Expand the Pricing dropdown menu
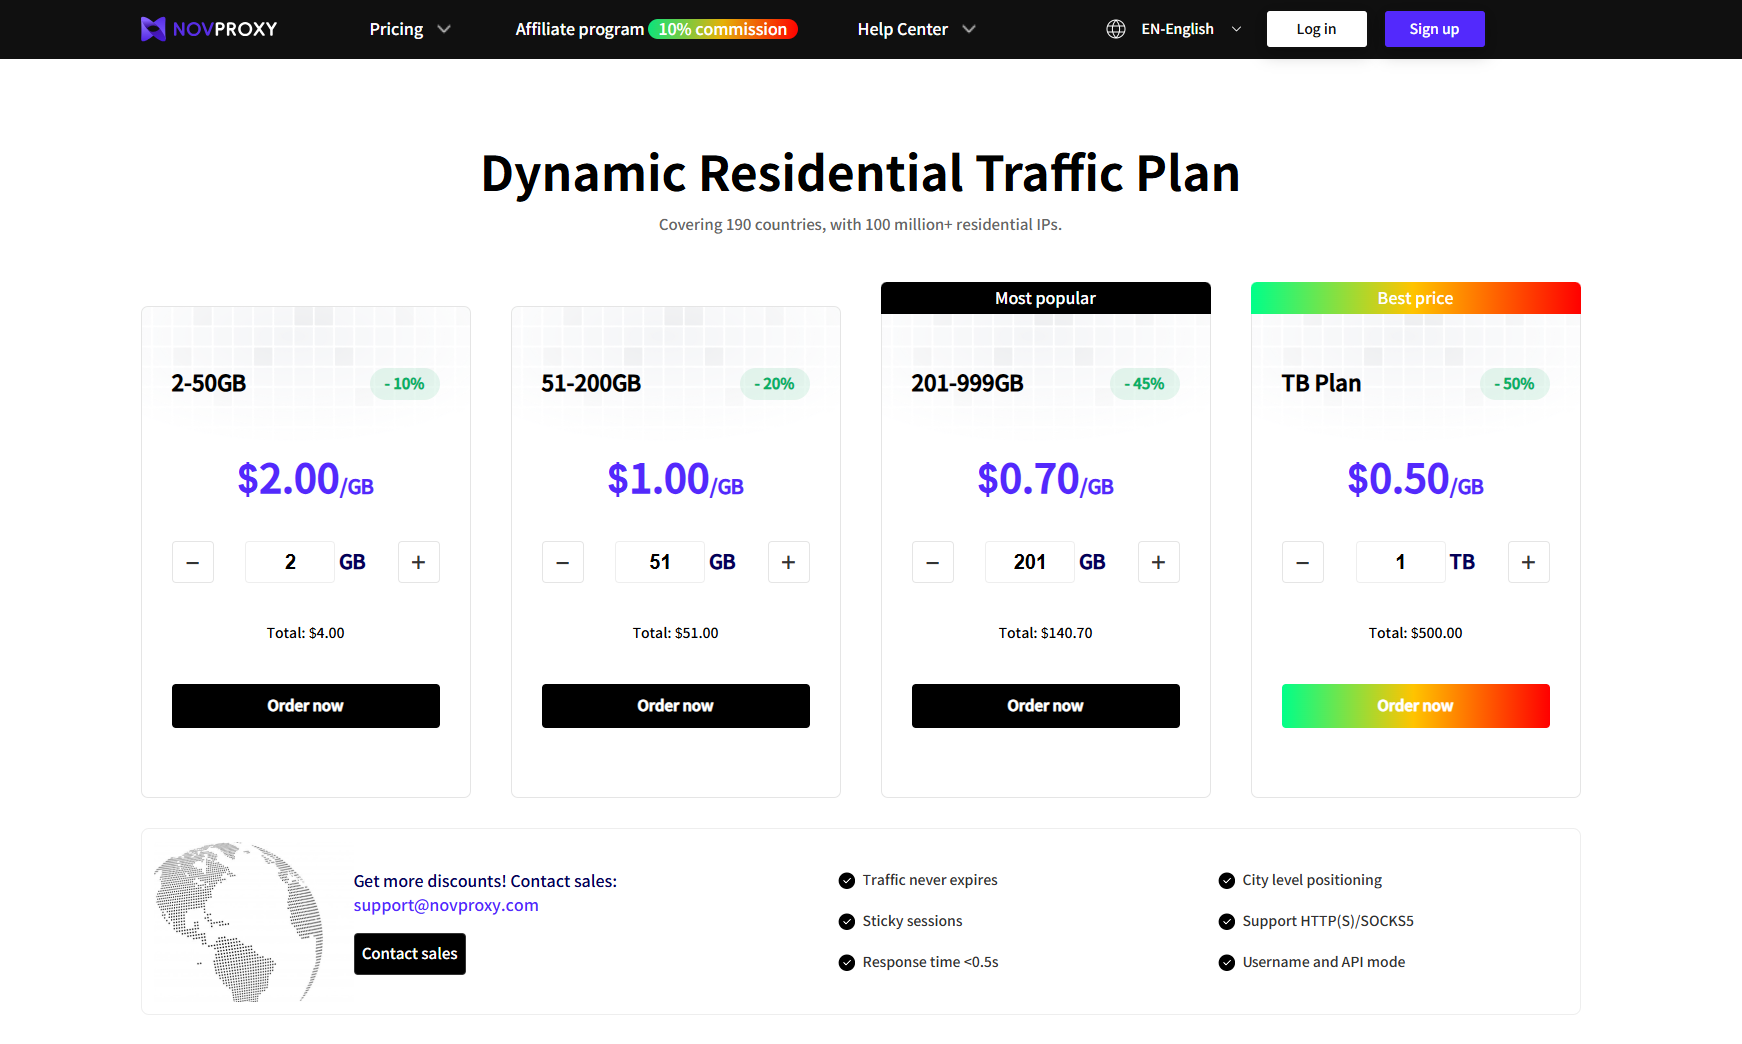The width and height of the screenshot is (1742, 1044). coord(410,29)
